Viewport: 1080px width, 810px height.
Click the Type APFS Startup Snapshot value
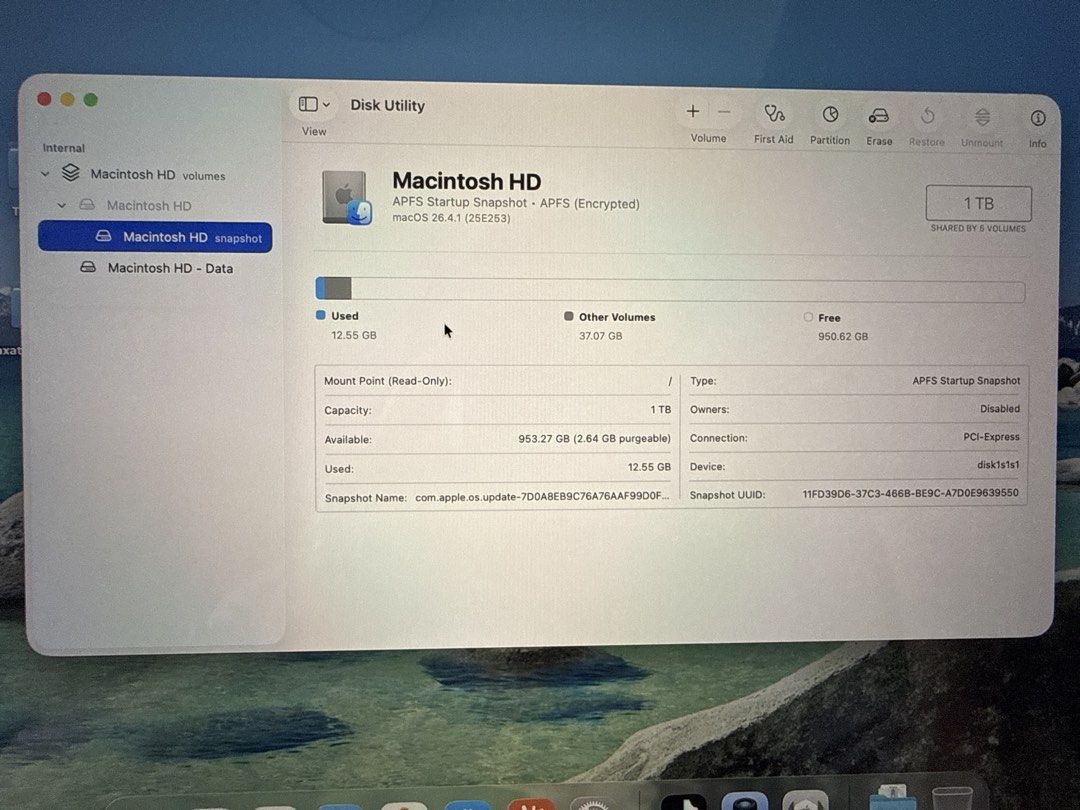coord(966,380)
